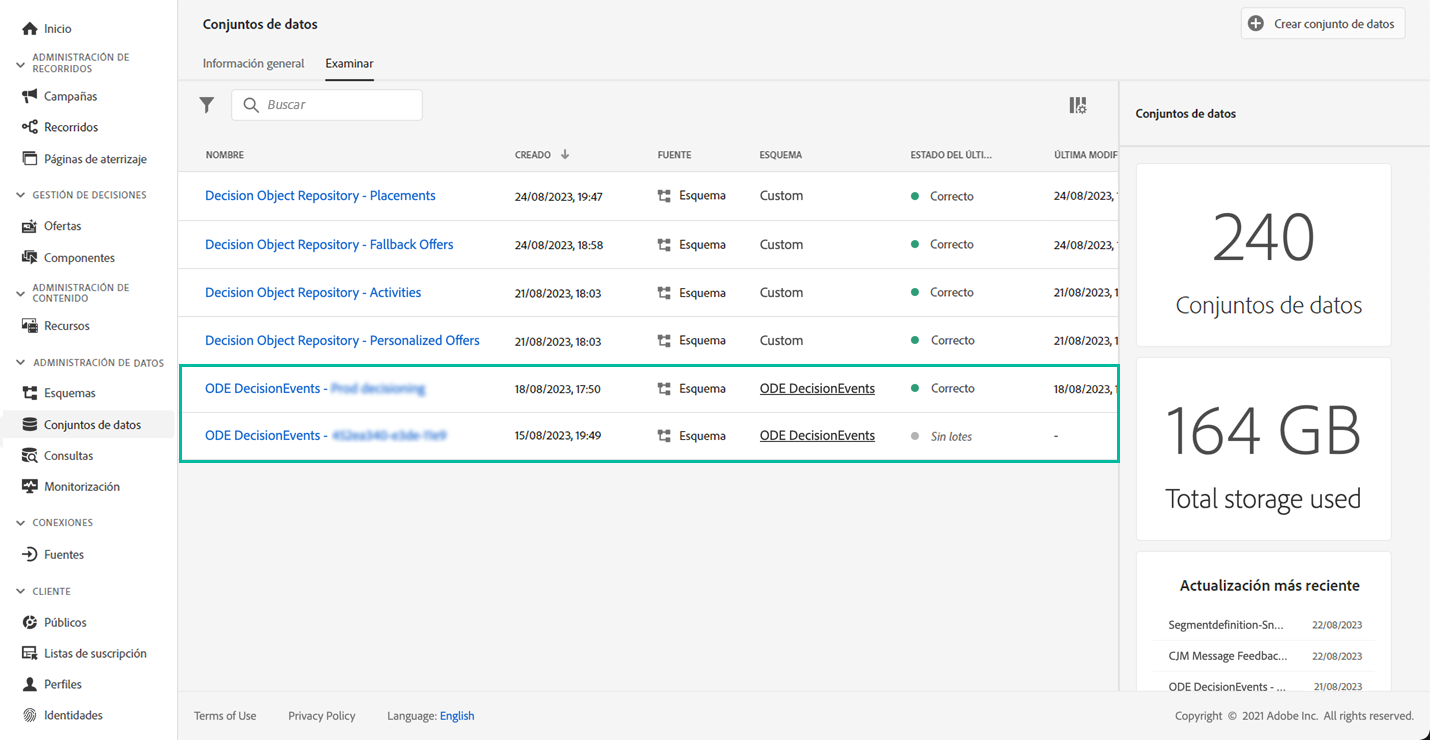
Task: Click the Consultas query icon
Action: 30,456
